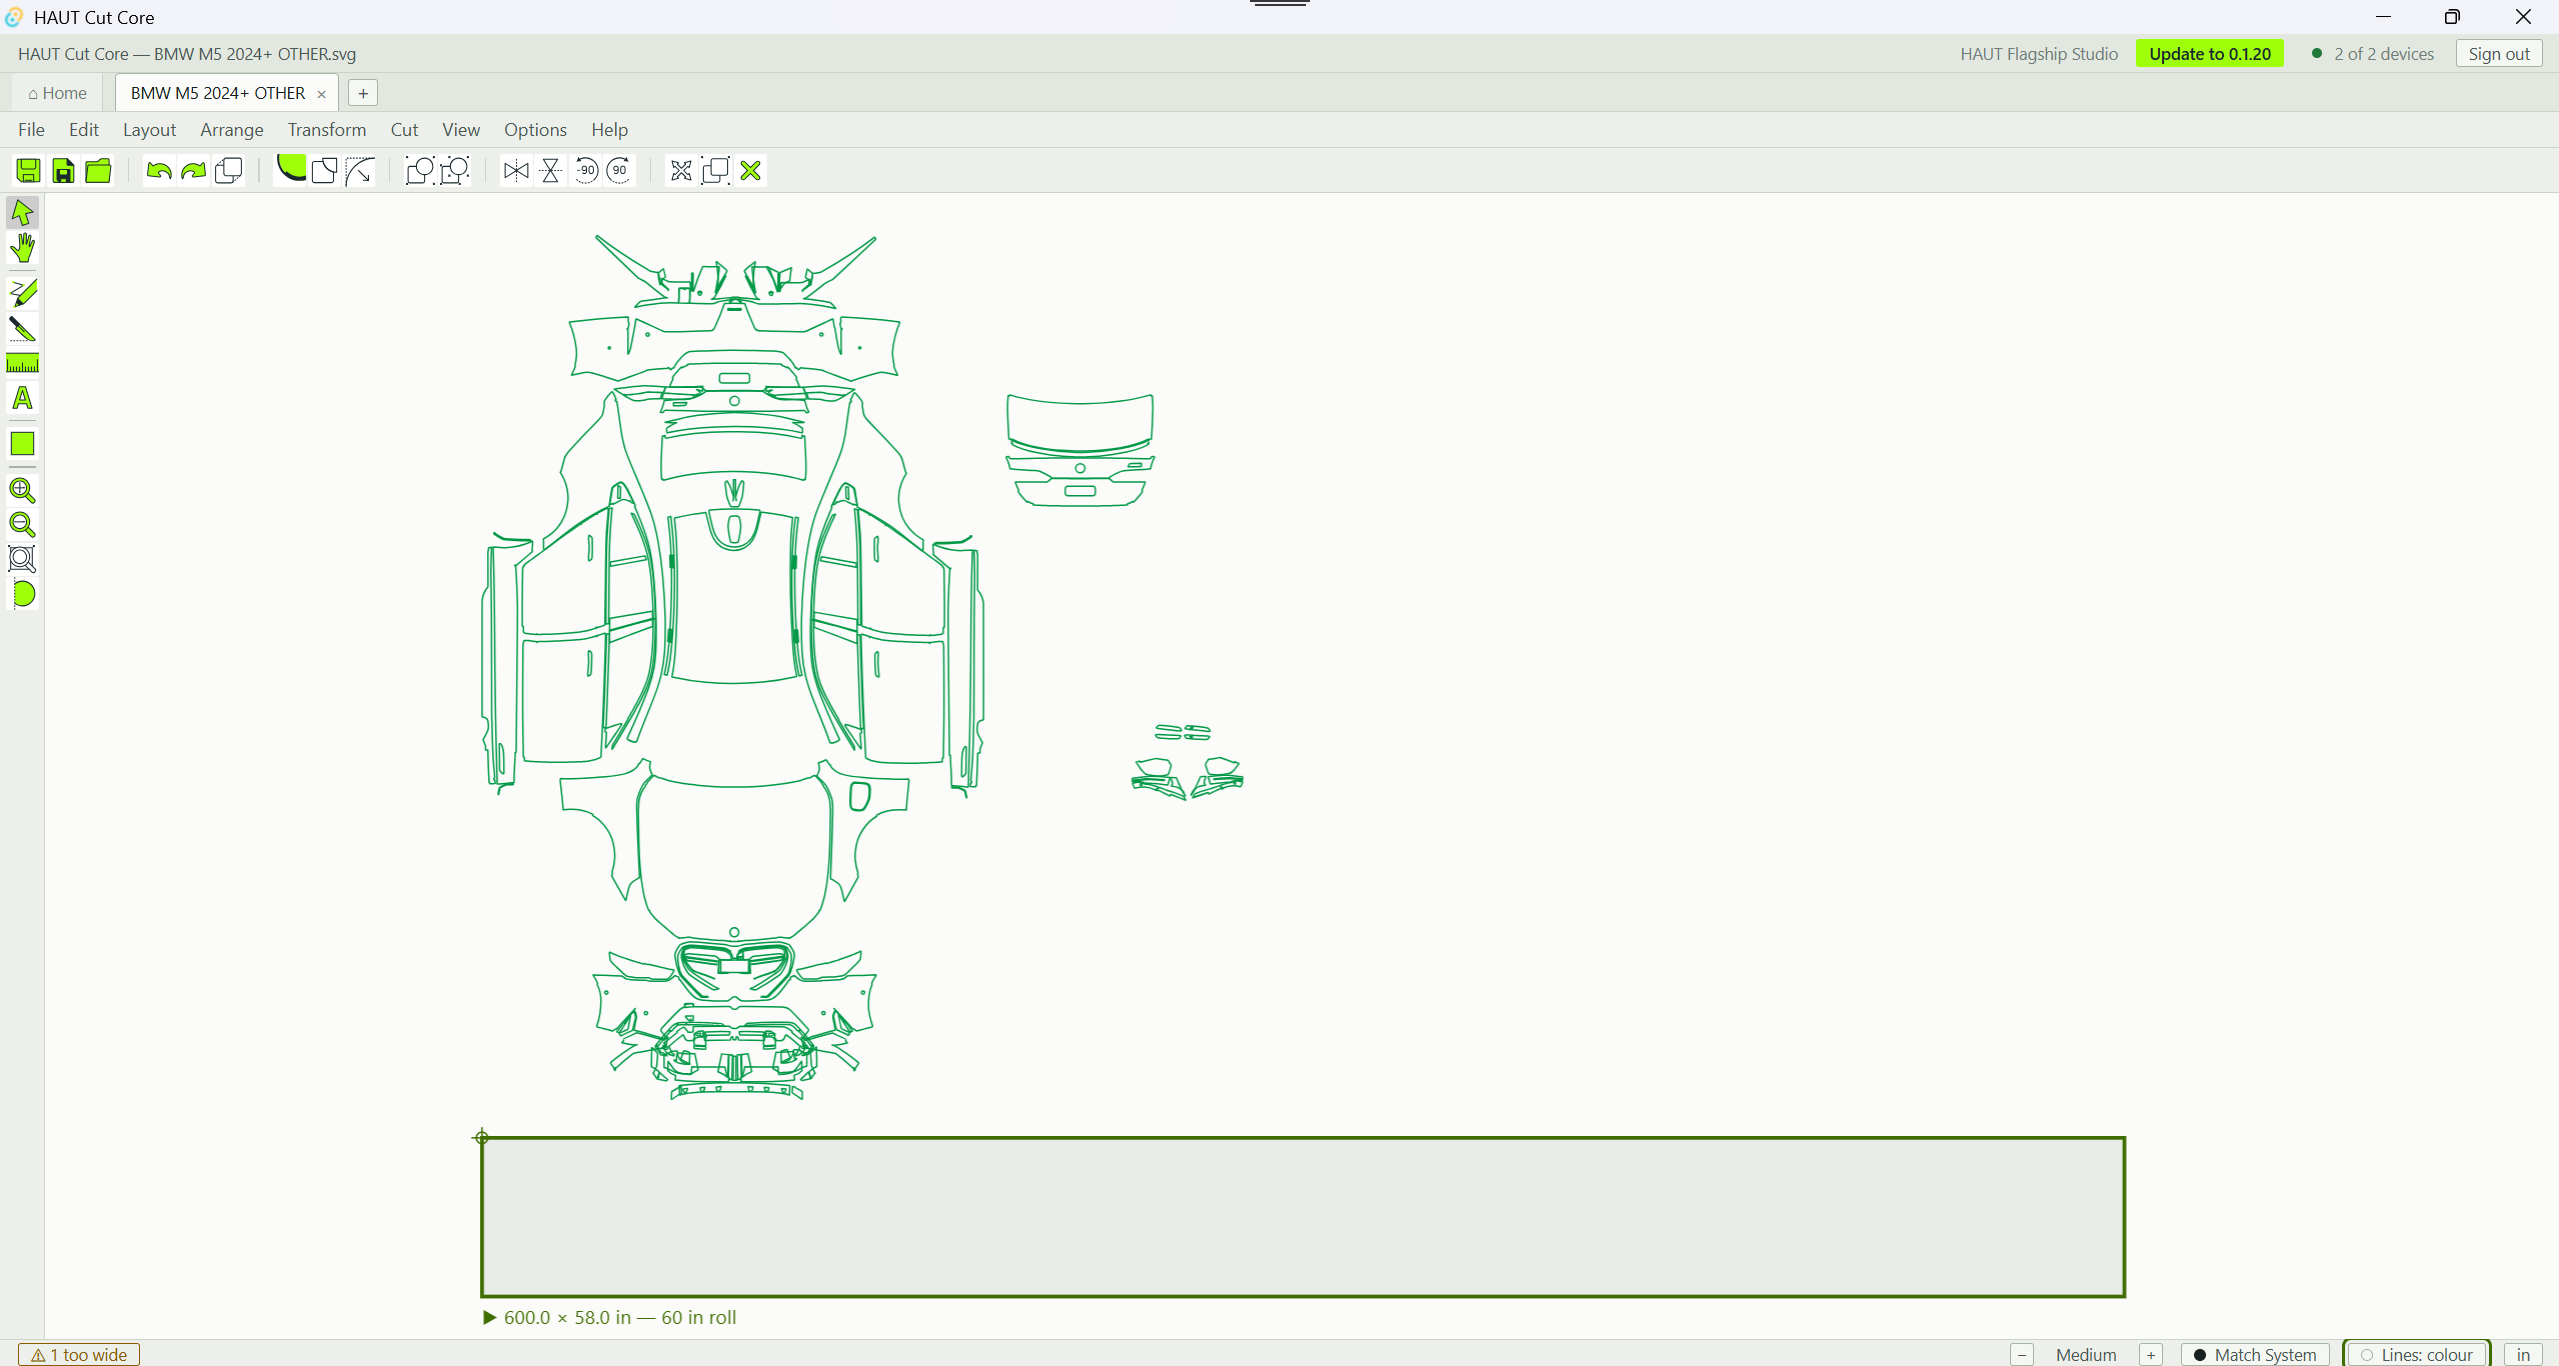Select the text tool
This screenshot has height=1366, width=2559.
click(x=22, y=398)
